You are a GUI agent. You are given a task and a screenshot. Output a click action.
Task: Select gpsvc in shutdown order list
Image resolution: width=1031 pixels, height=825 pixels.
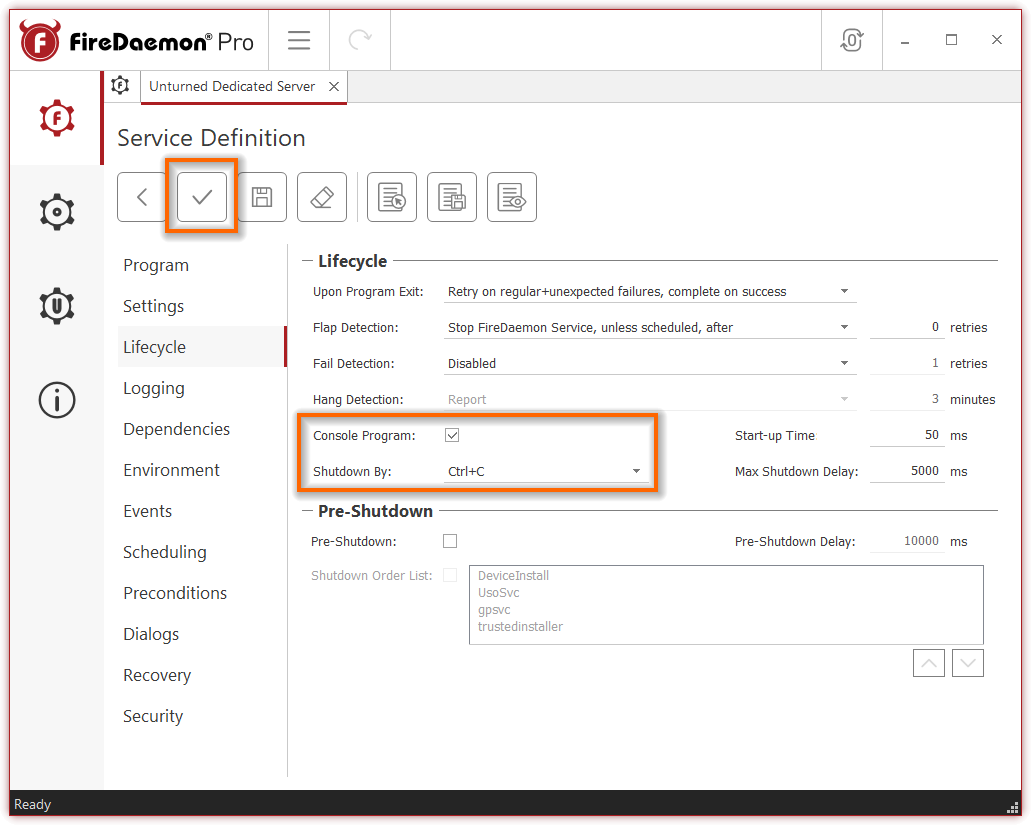[494, 609]
